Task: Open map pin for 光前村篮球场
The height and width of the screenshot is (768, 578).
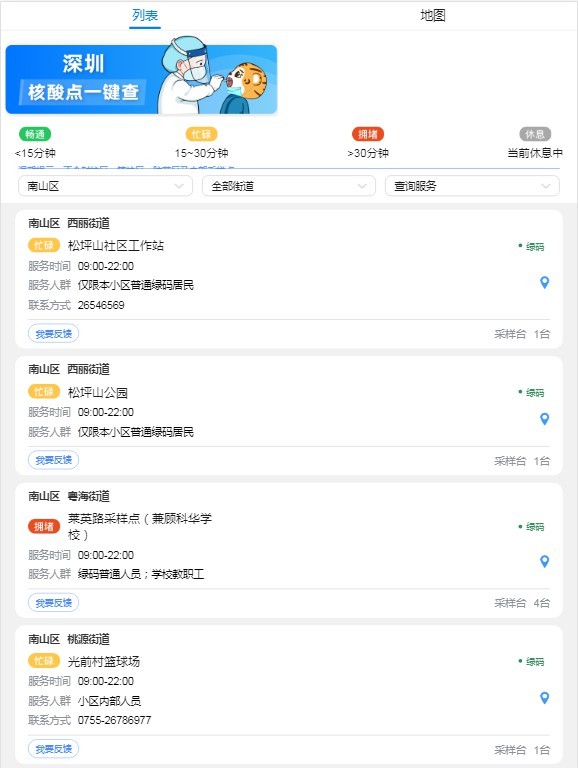Action: (544, 698)
